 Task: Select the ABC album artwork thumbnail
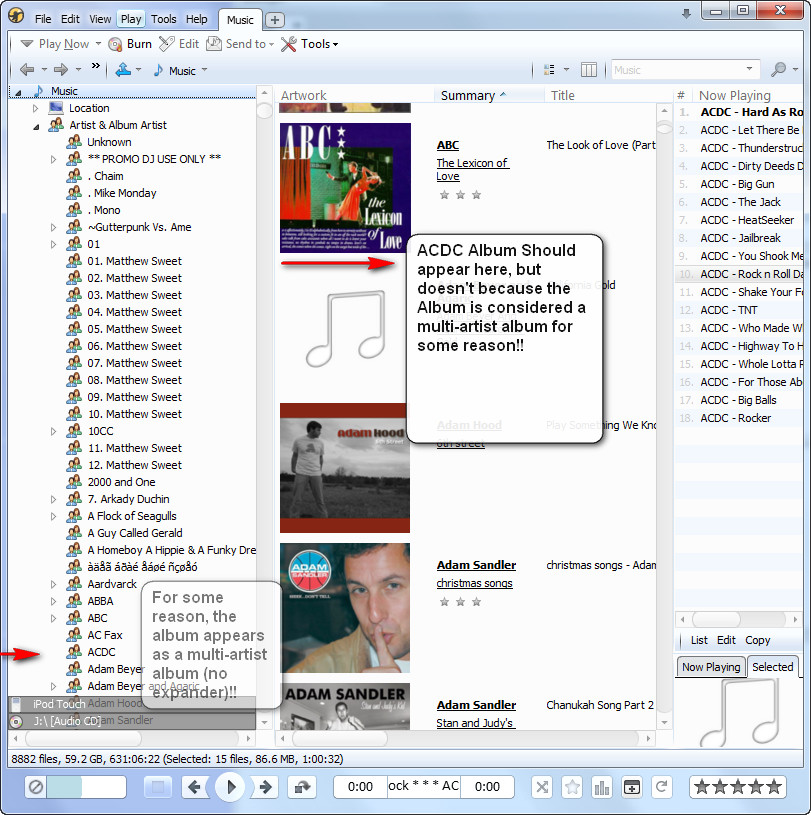(x=345, y=187)
